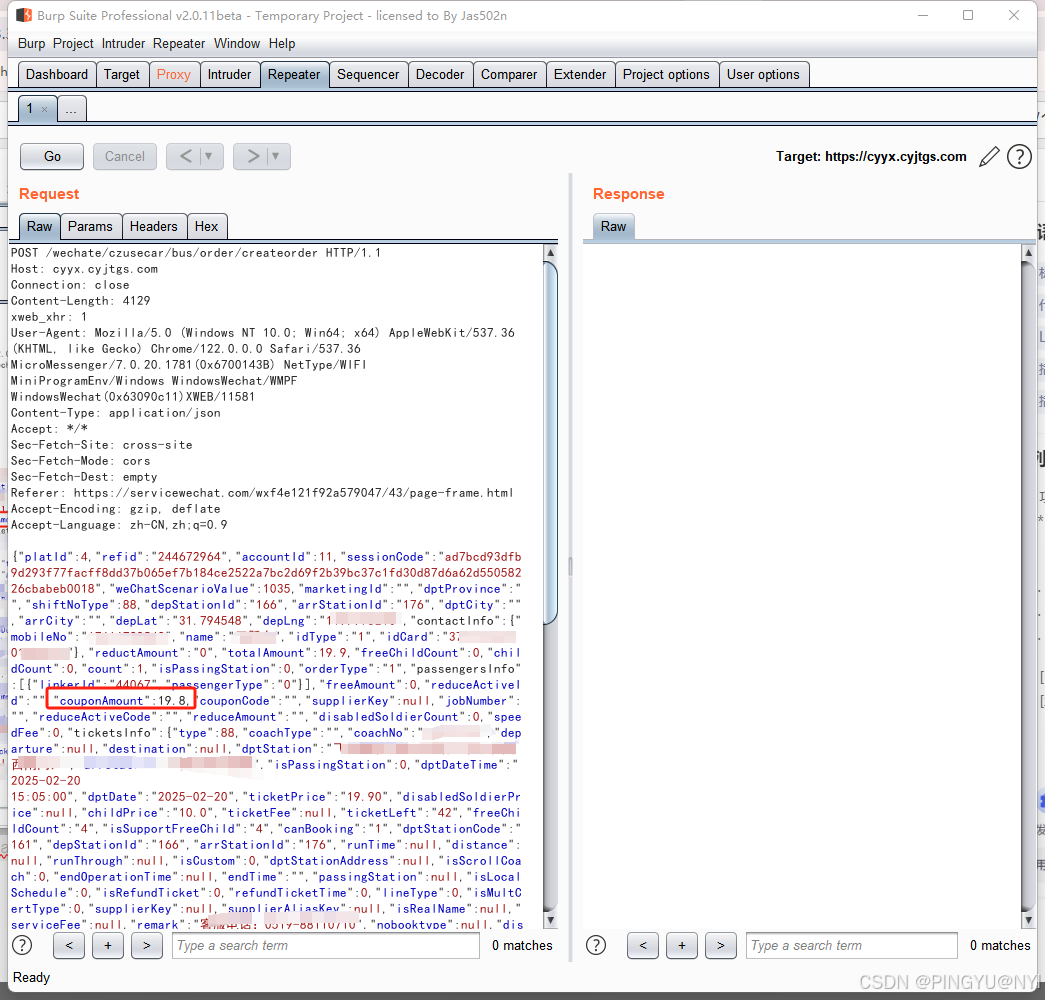Go forward to next request in history

point(253,157)
